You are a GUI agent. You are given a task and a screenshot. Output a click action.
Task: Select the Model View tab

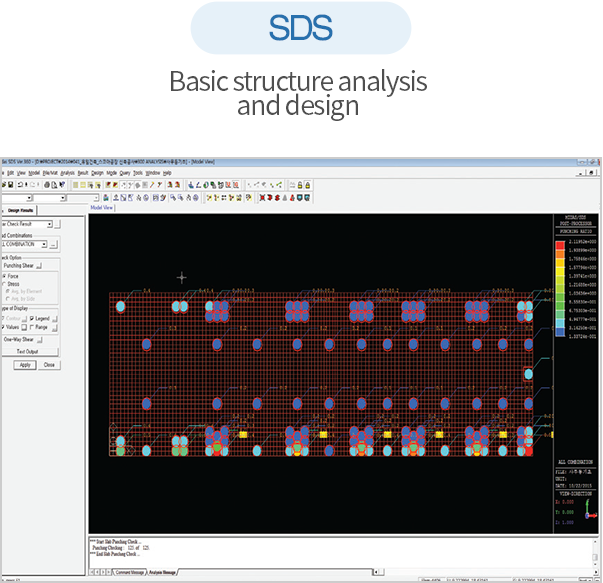(102, 208)
